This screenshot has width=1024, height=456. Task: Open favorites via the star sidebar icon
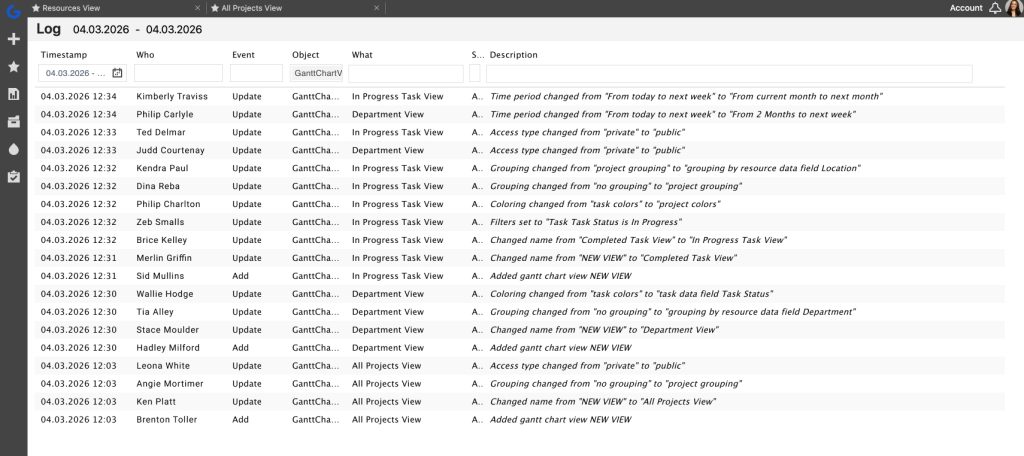pyautogui.click(x=13, y=66)
